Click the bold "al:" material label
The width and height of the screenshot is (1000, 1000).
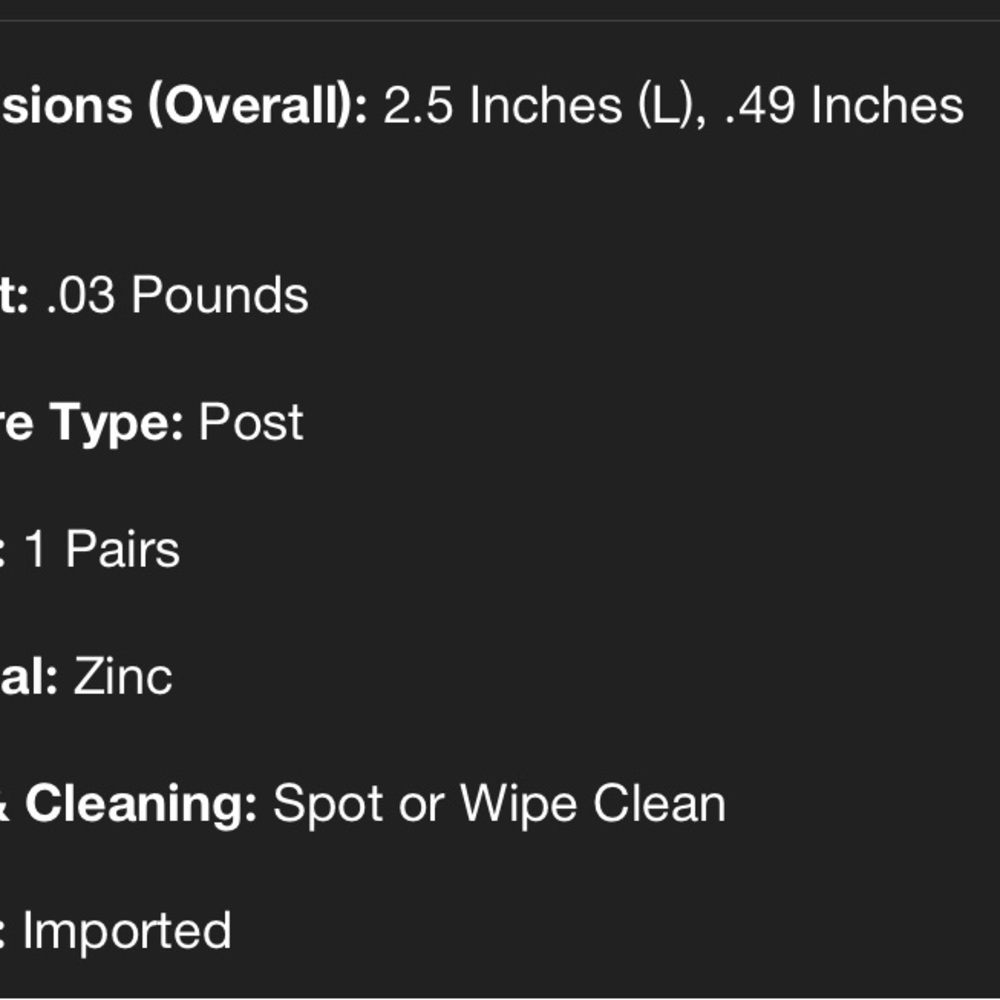click(29, 676)
